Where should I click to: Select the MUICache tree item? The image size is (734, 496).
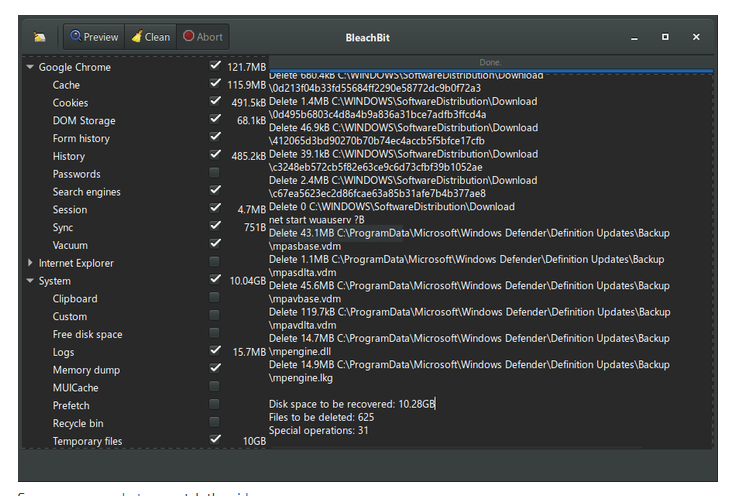pyautogui.click(x=75, y=388)
